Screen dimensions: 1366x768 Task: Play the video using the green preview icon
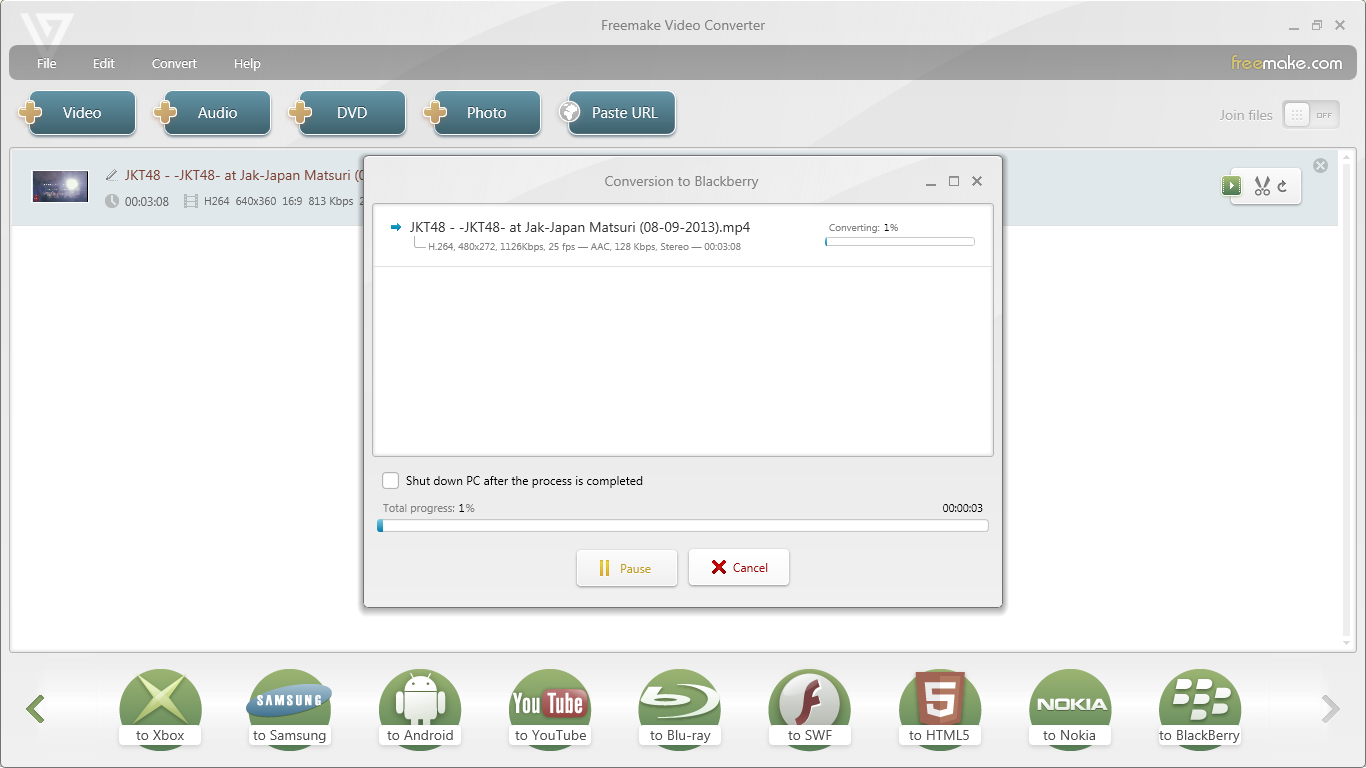coord(1231,186)
